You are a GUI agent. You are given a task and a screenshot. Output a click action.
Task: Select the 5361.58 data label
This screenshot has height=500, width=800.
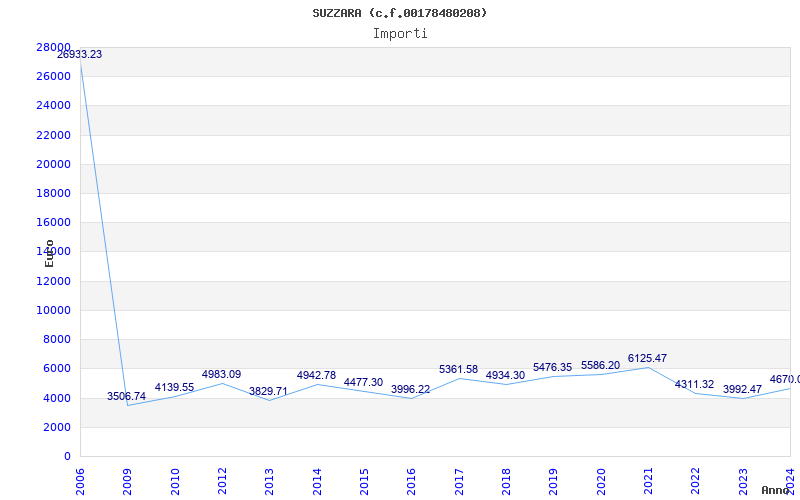click(x=459, y=369)
